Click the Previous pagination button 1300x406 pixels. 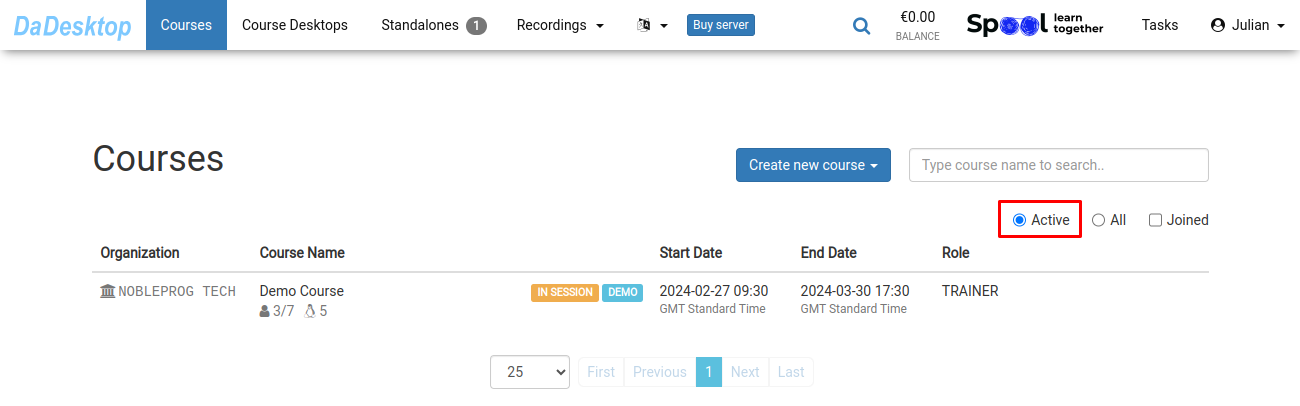(x=660, y=372)
